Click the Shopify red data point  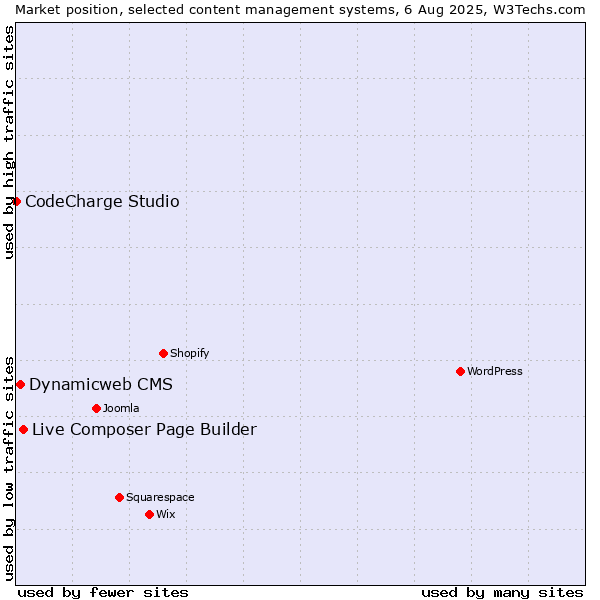point(163,353)
